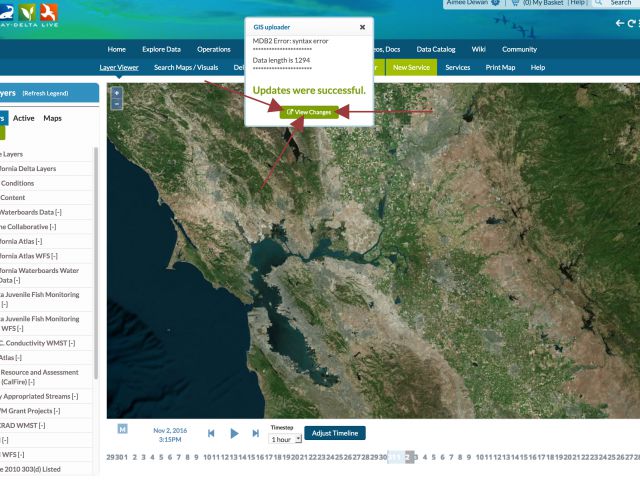Click the layers list scrollbar
640x480 pixels.
click(96, 263)
